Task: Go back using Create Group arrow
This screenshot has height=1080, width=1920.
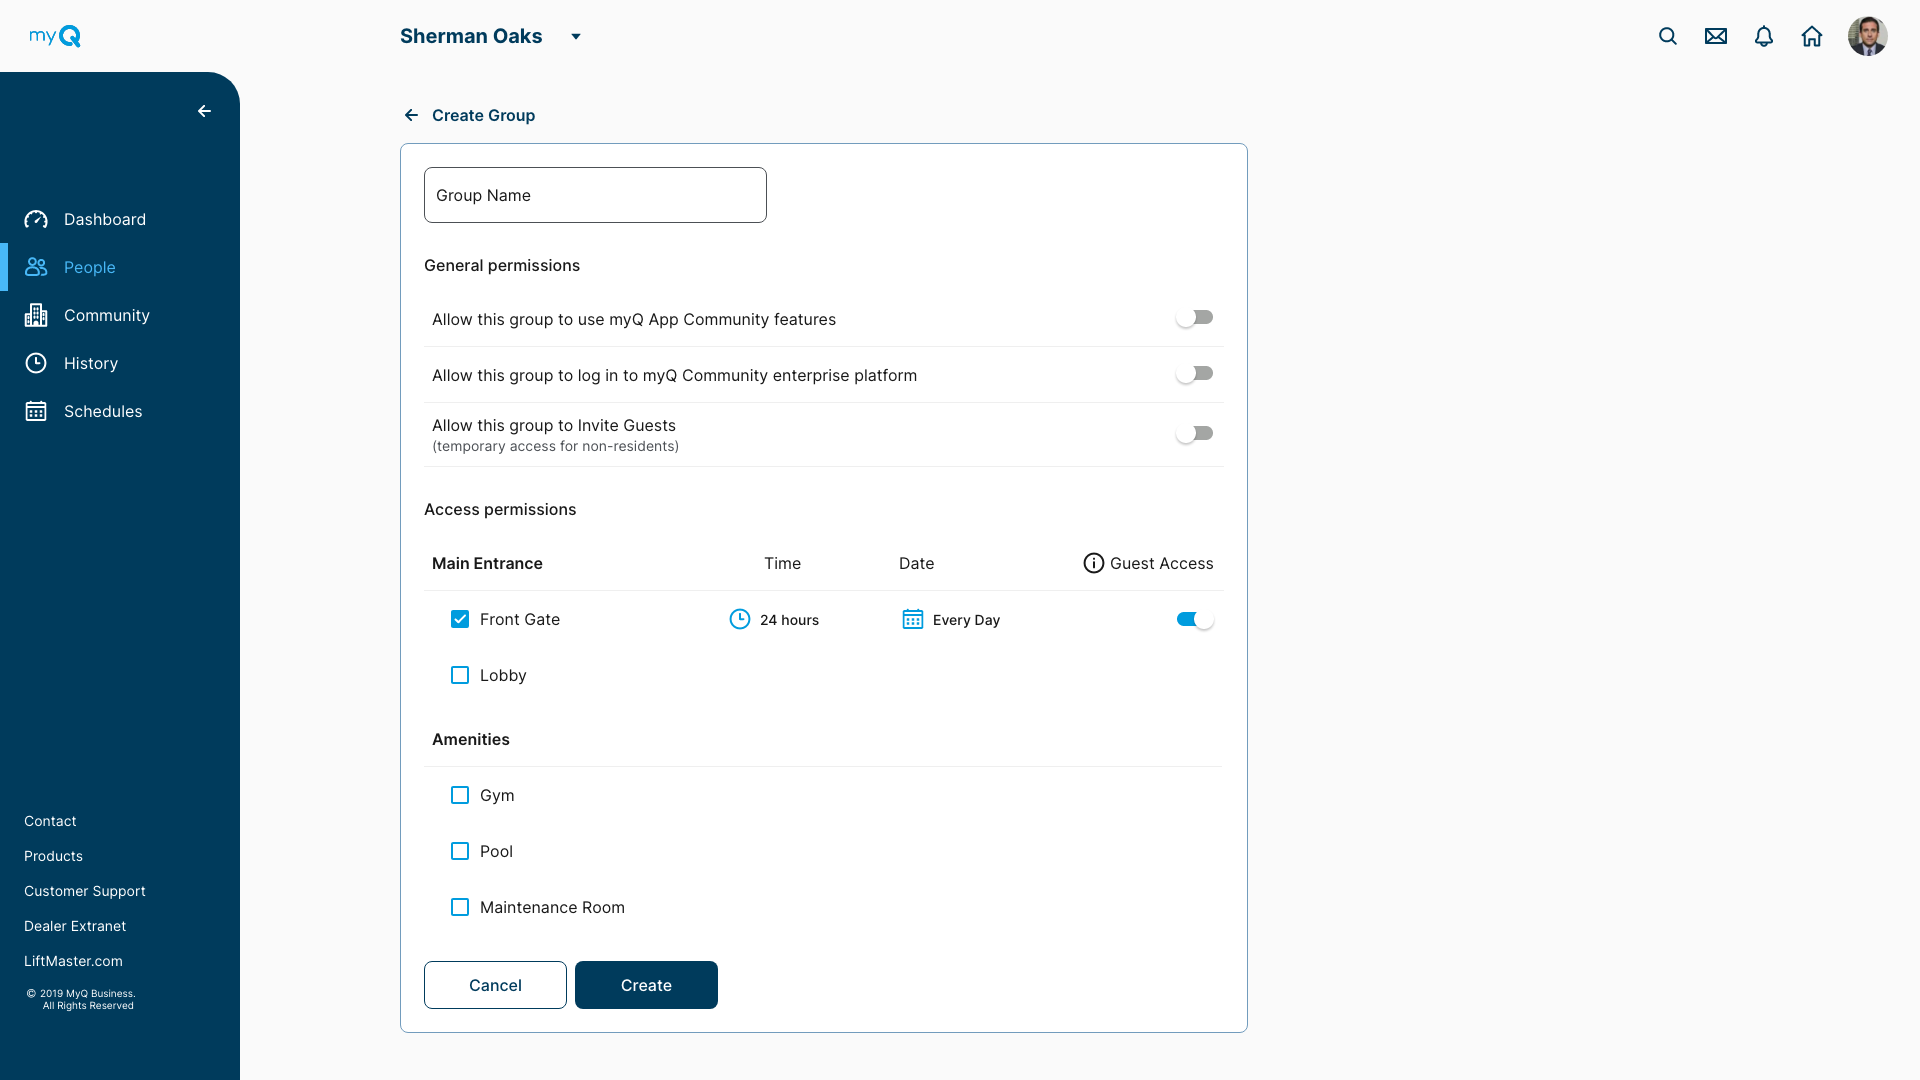Action: point(411,115)
